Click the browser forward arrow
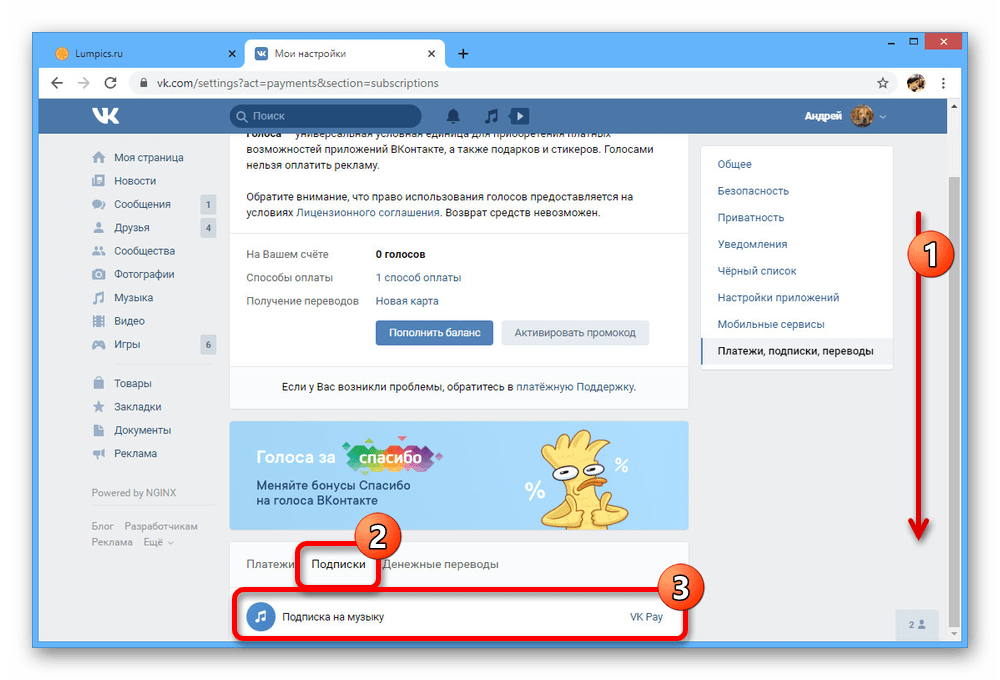 point(84,83)
